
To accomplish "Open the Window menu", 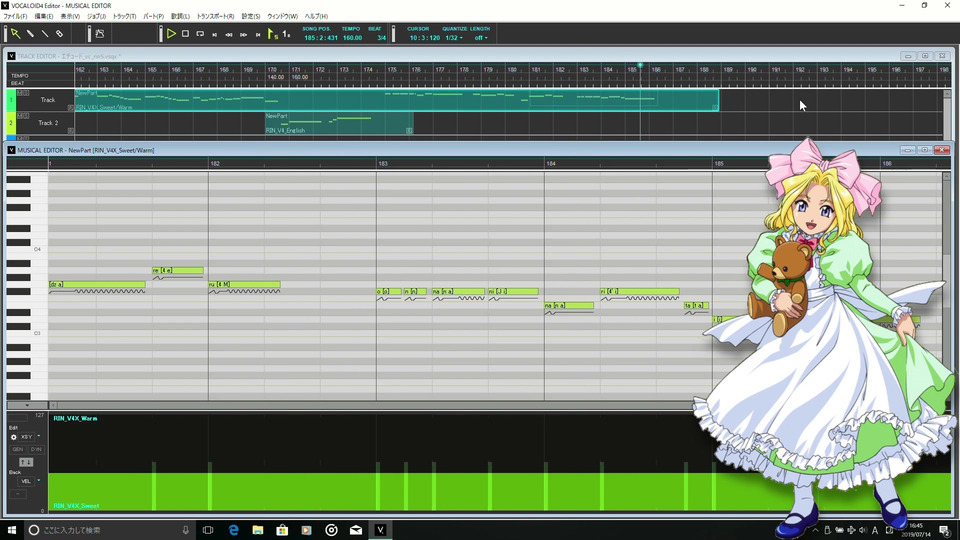I will click(282, 17).
